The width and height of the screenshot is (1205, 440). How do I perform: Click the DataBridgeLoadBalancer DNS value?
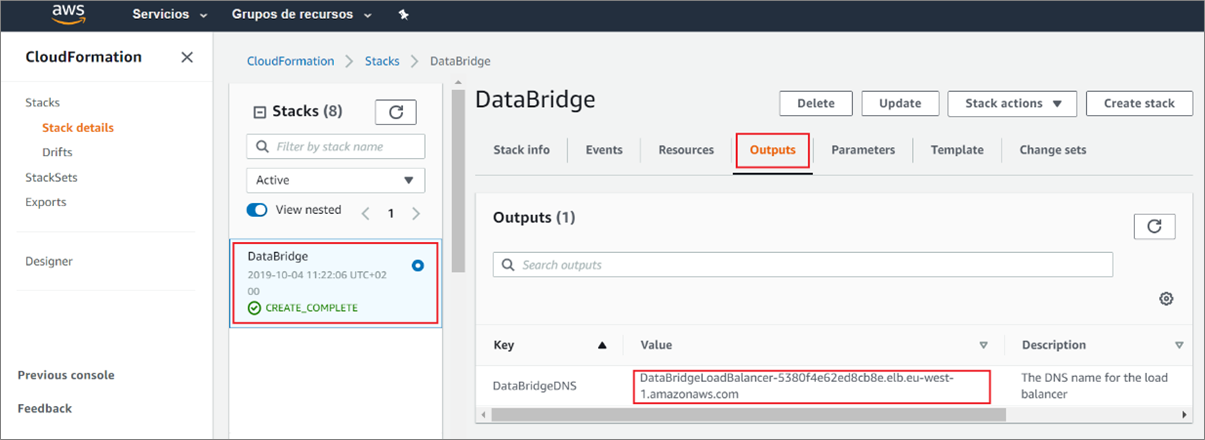point(797,386)
